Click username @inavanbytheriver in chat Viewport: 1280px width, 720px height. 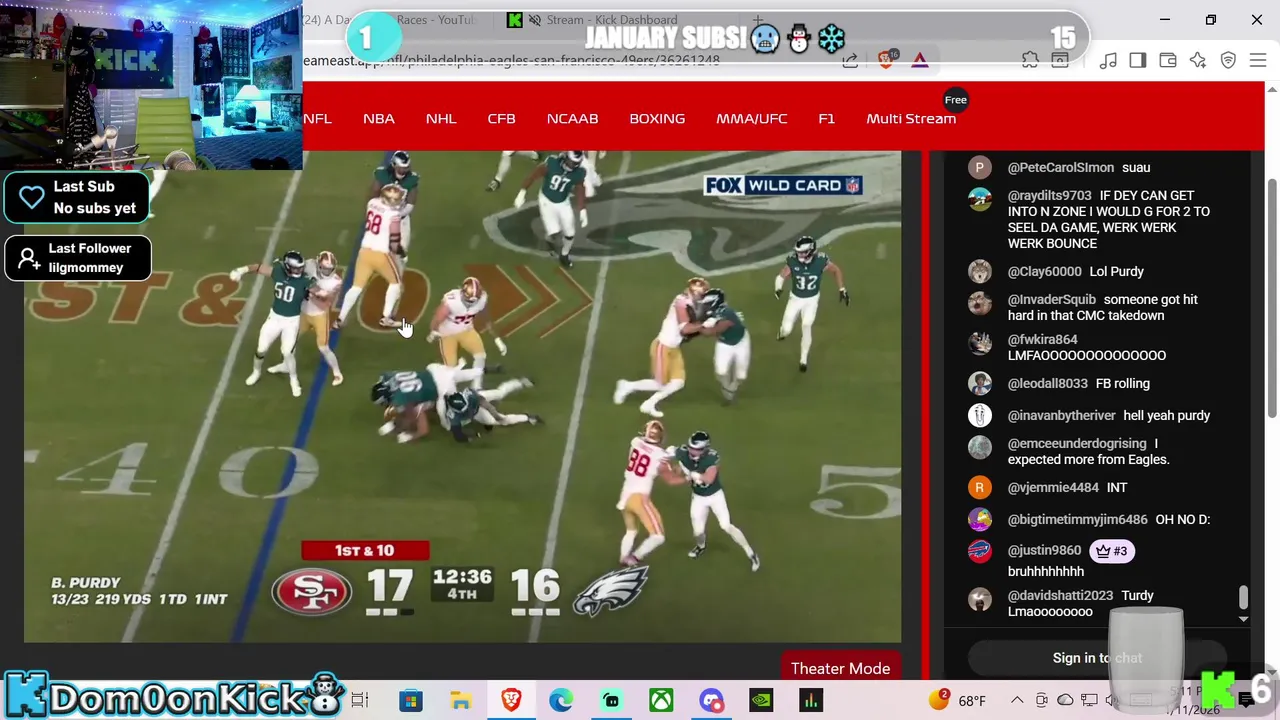coord(1061,415)
